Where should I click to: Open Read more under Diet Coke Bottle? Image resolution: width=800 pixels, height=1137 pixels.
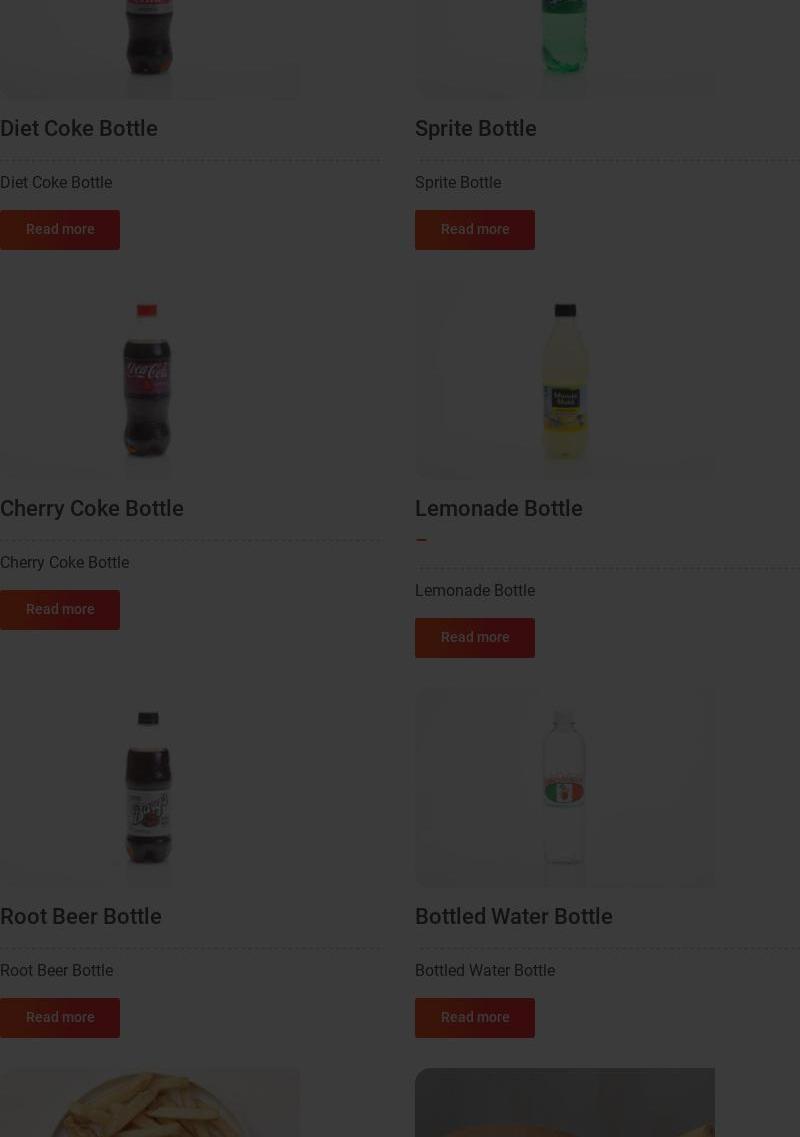tap(59, 230)
